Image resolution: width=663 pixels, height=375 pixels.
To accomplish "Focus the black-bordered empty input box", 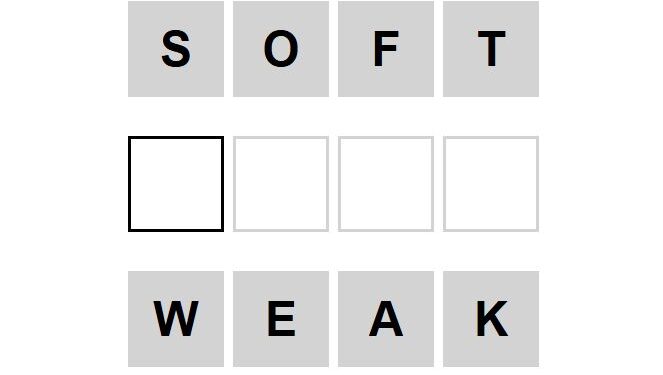I will click(176, 184).
